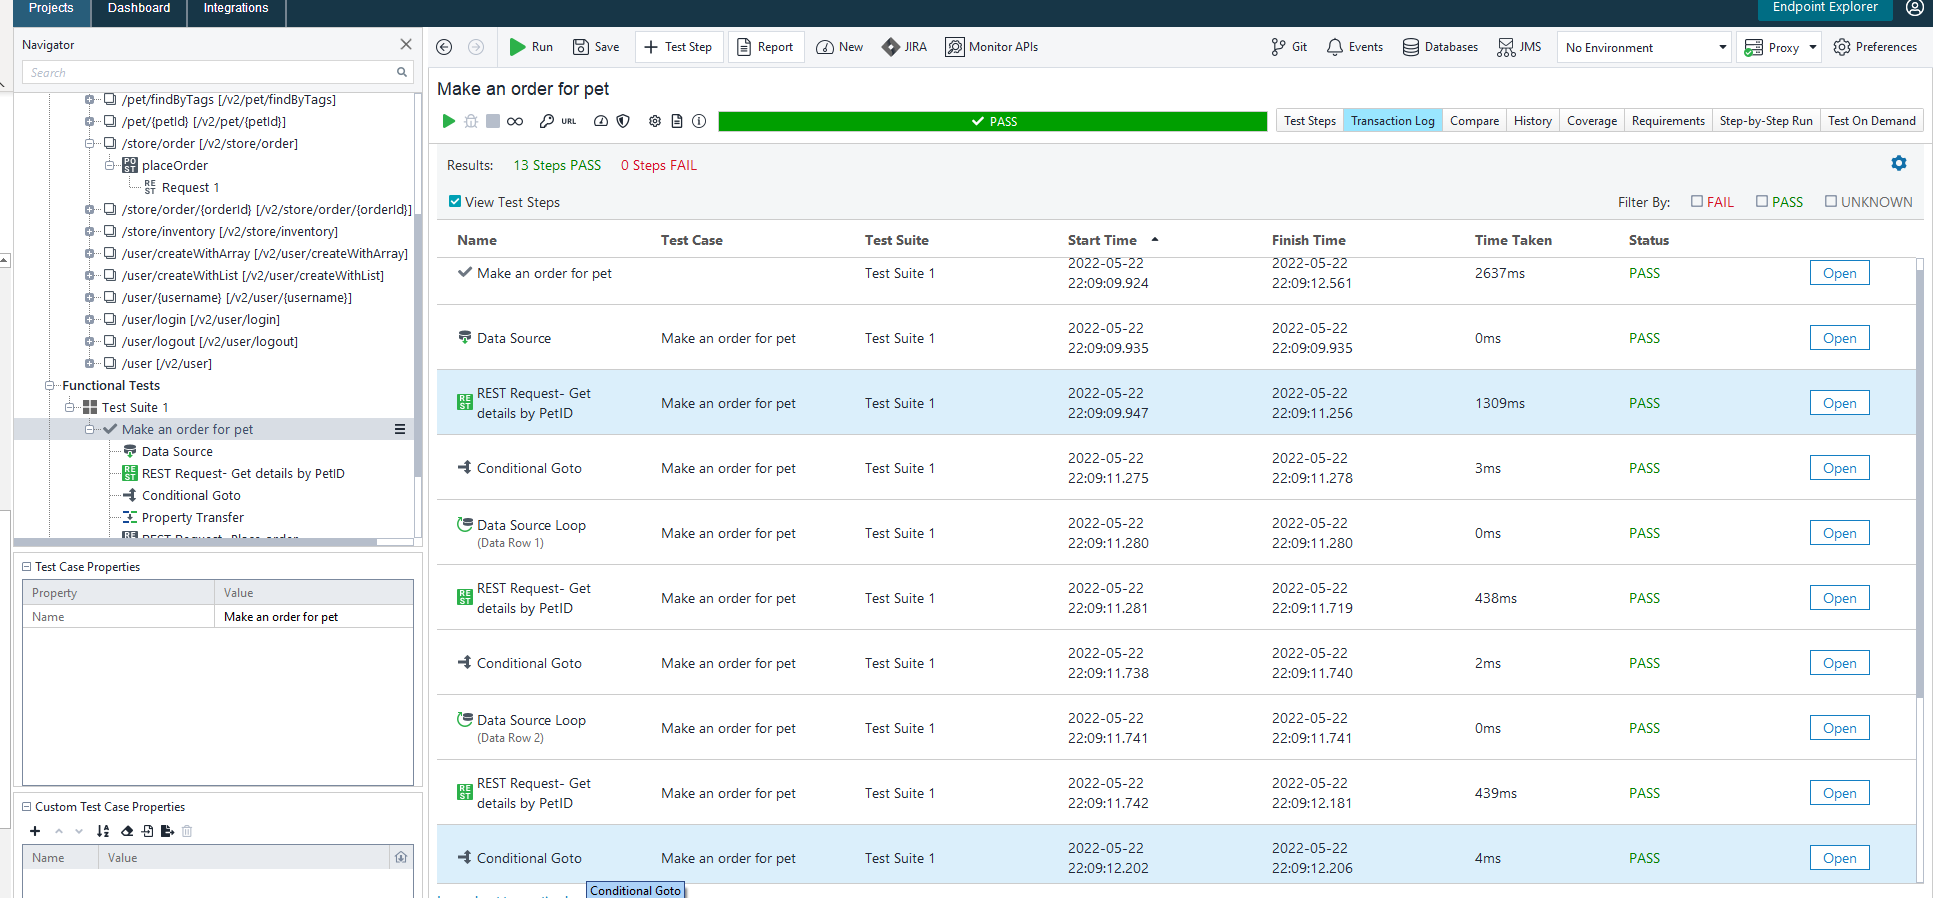Viewport: 1933px width, 898px height.
Task: Collapse Test Case Properties section
Action: pos(27,566)
